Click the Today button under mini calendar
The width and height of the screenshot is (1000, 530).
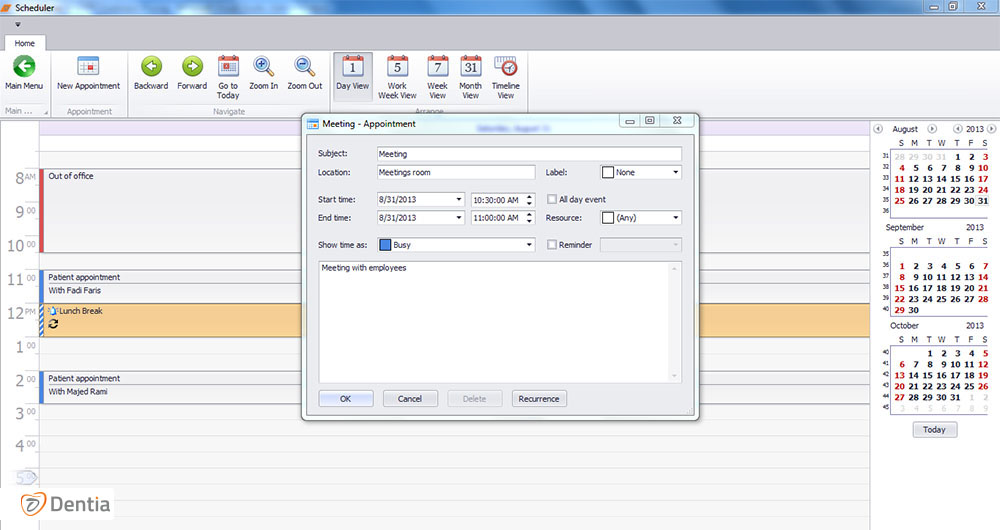934,430
